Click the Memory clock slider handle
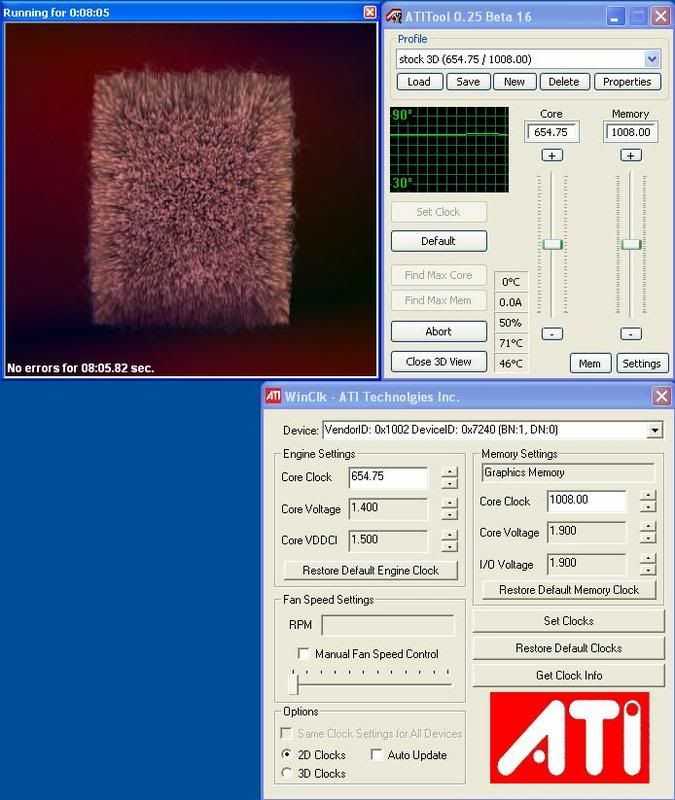675x800 pixels. 631,244
